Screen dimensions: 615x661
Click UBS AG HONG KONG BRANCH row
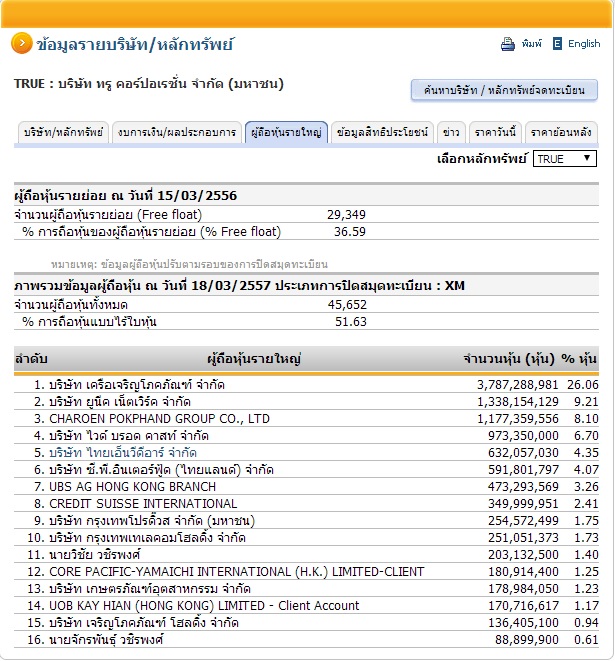[306, 486]
